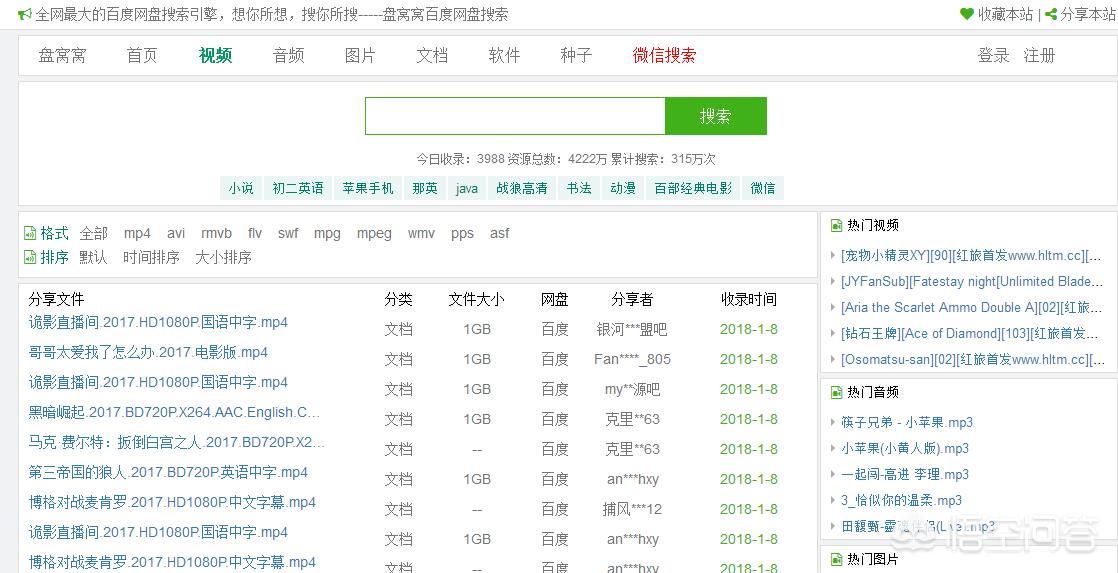Click the 热门图片 panel icon
The width and height of the screenshot is (1118, 573).
pyautogui.click(x=836, y=559)
